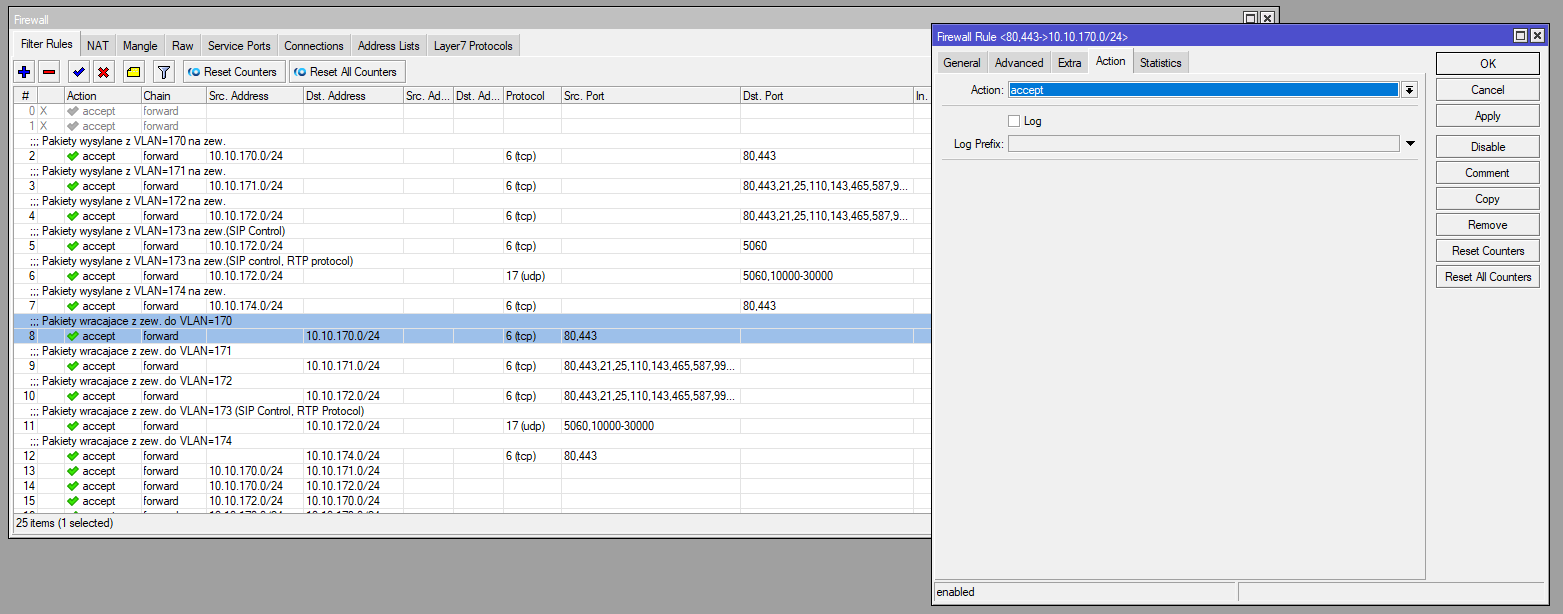Go to the Address Lists tab

[388, 46]
